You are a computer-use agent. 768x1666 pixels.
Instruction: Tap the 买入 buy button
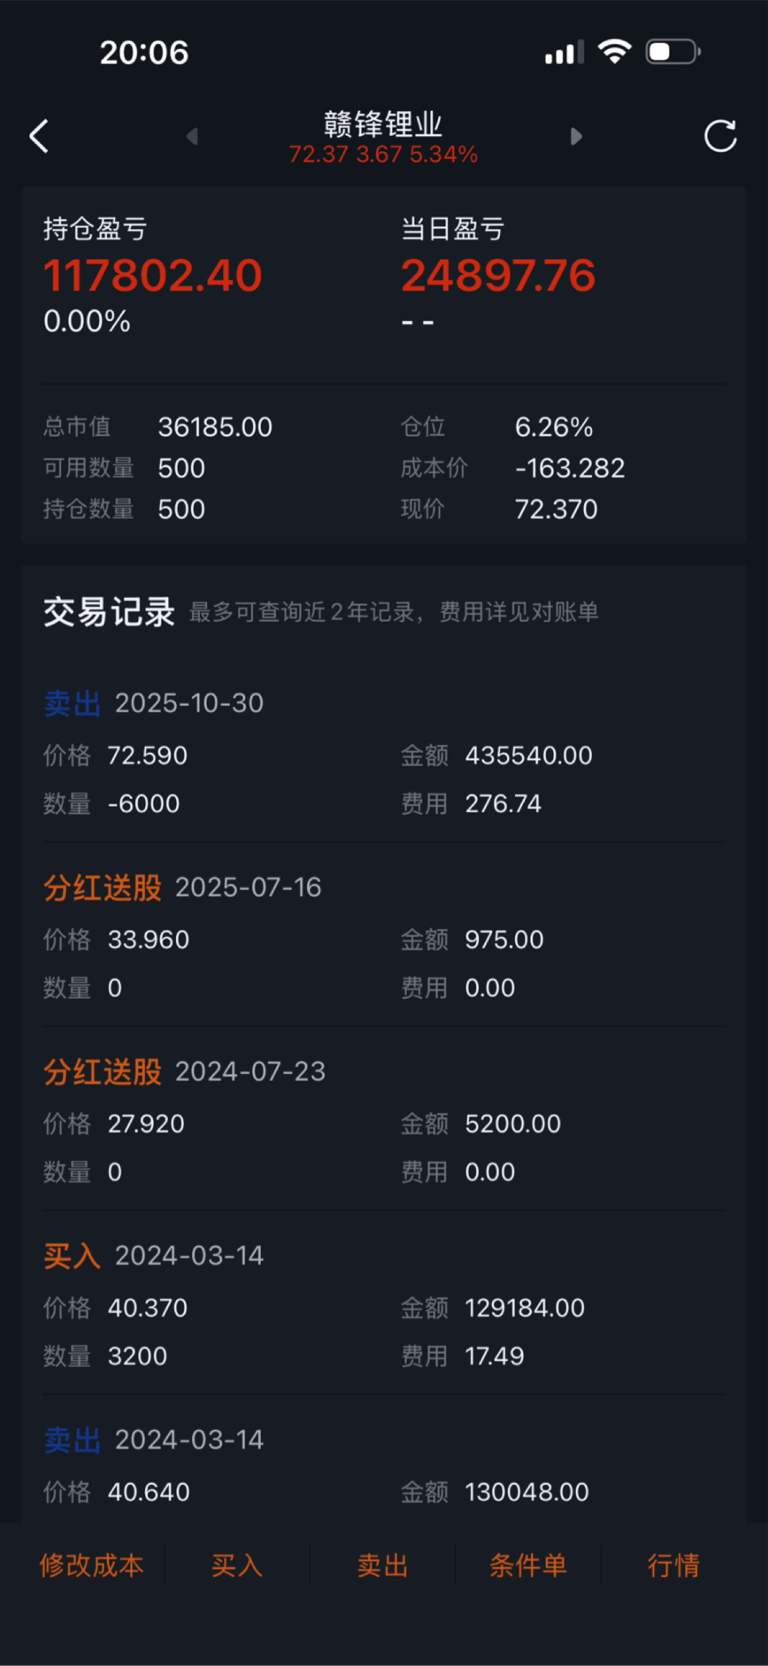pos(237,1565)
